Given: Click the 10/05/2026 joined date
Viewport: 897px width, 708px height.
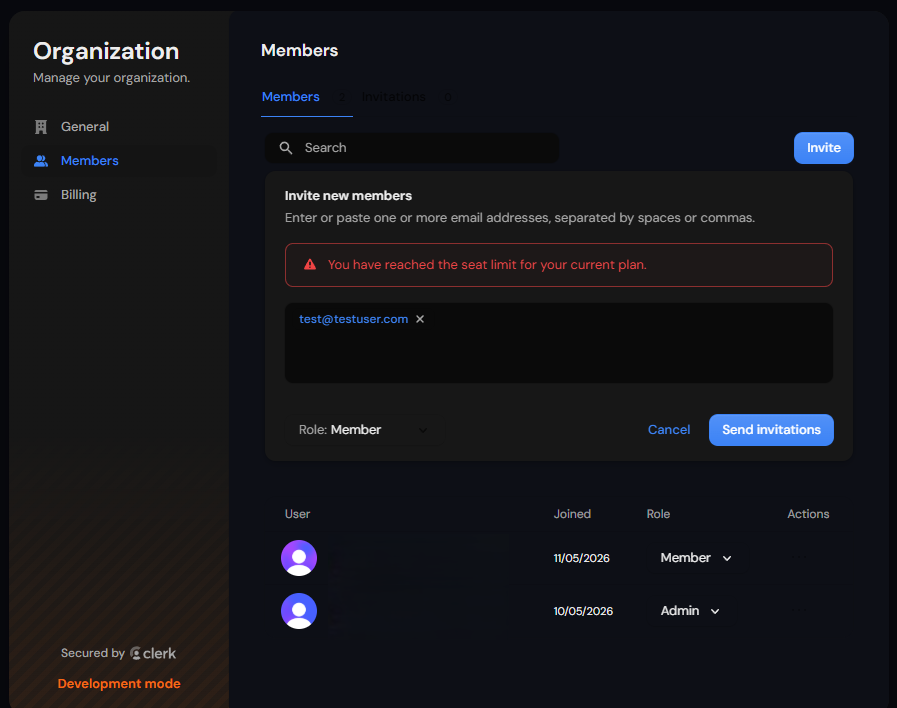Looking at the screenshot, I should [583, 611].
